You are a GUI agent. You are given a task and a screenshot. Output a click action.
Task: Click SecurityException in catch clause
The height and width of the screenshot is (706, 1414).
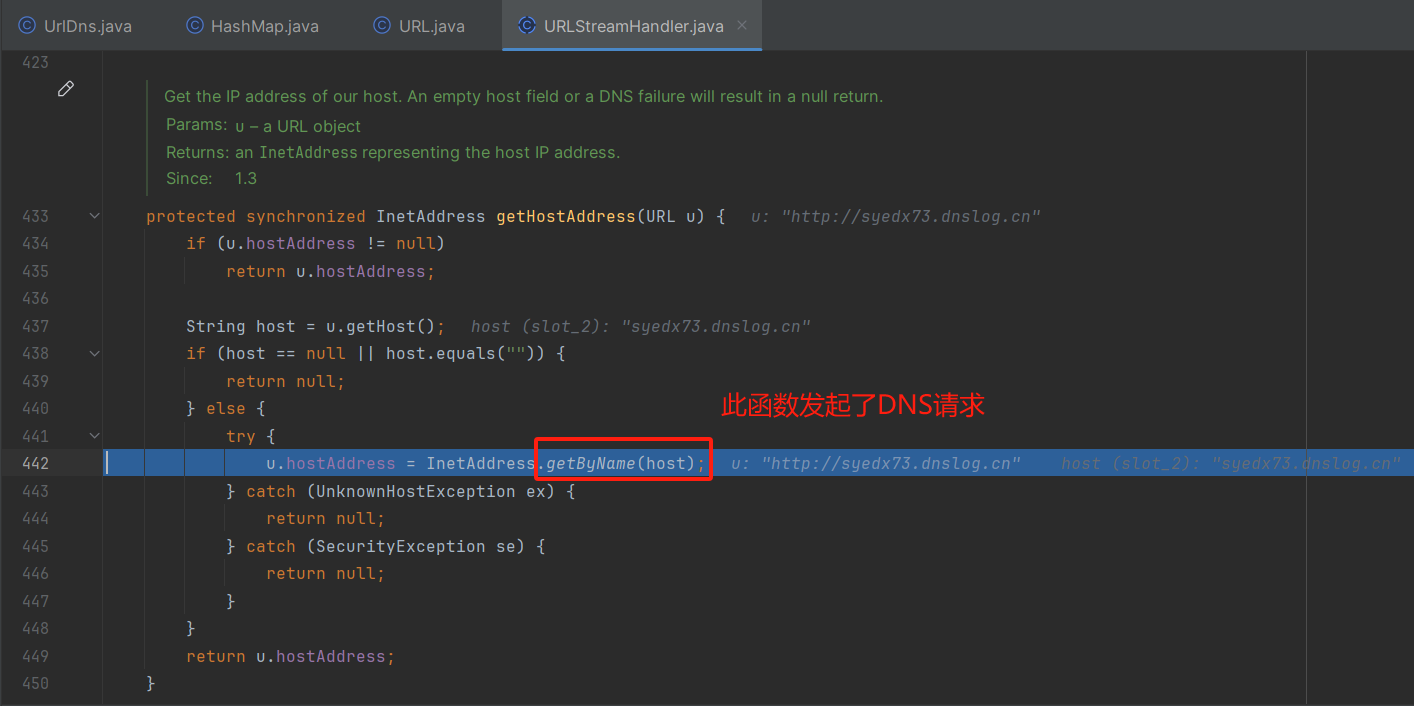pyautogui.click(x=401, y=546)
